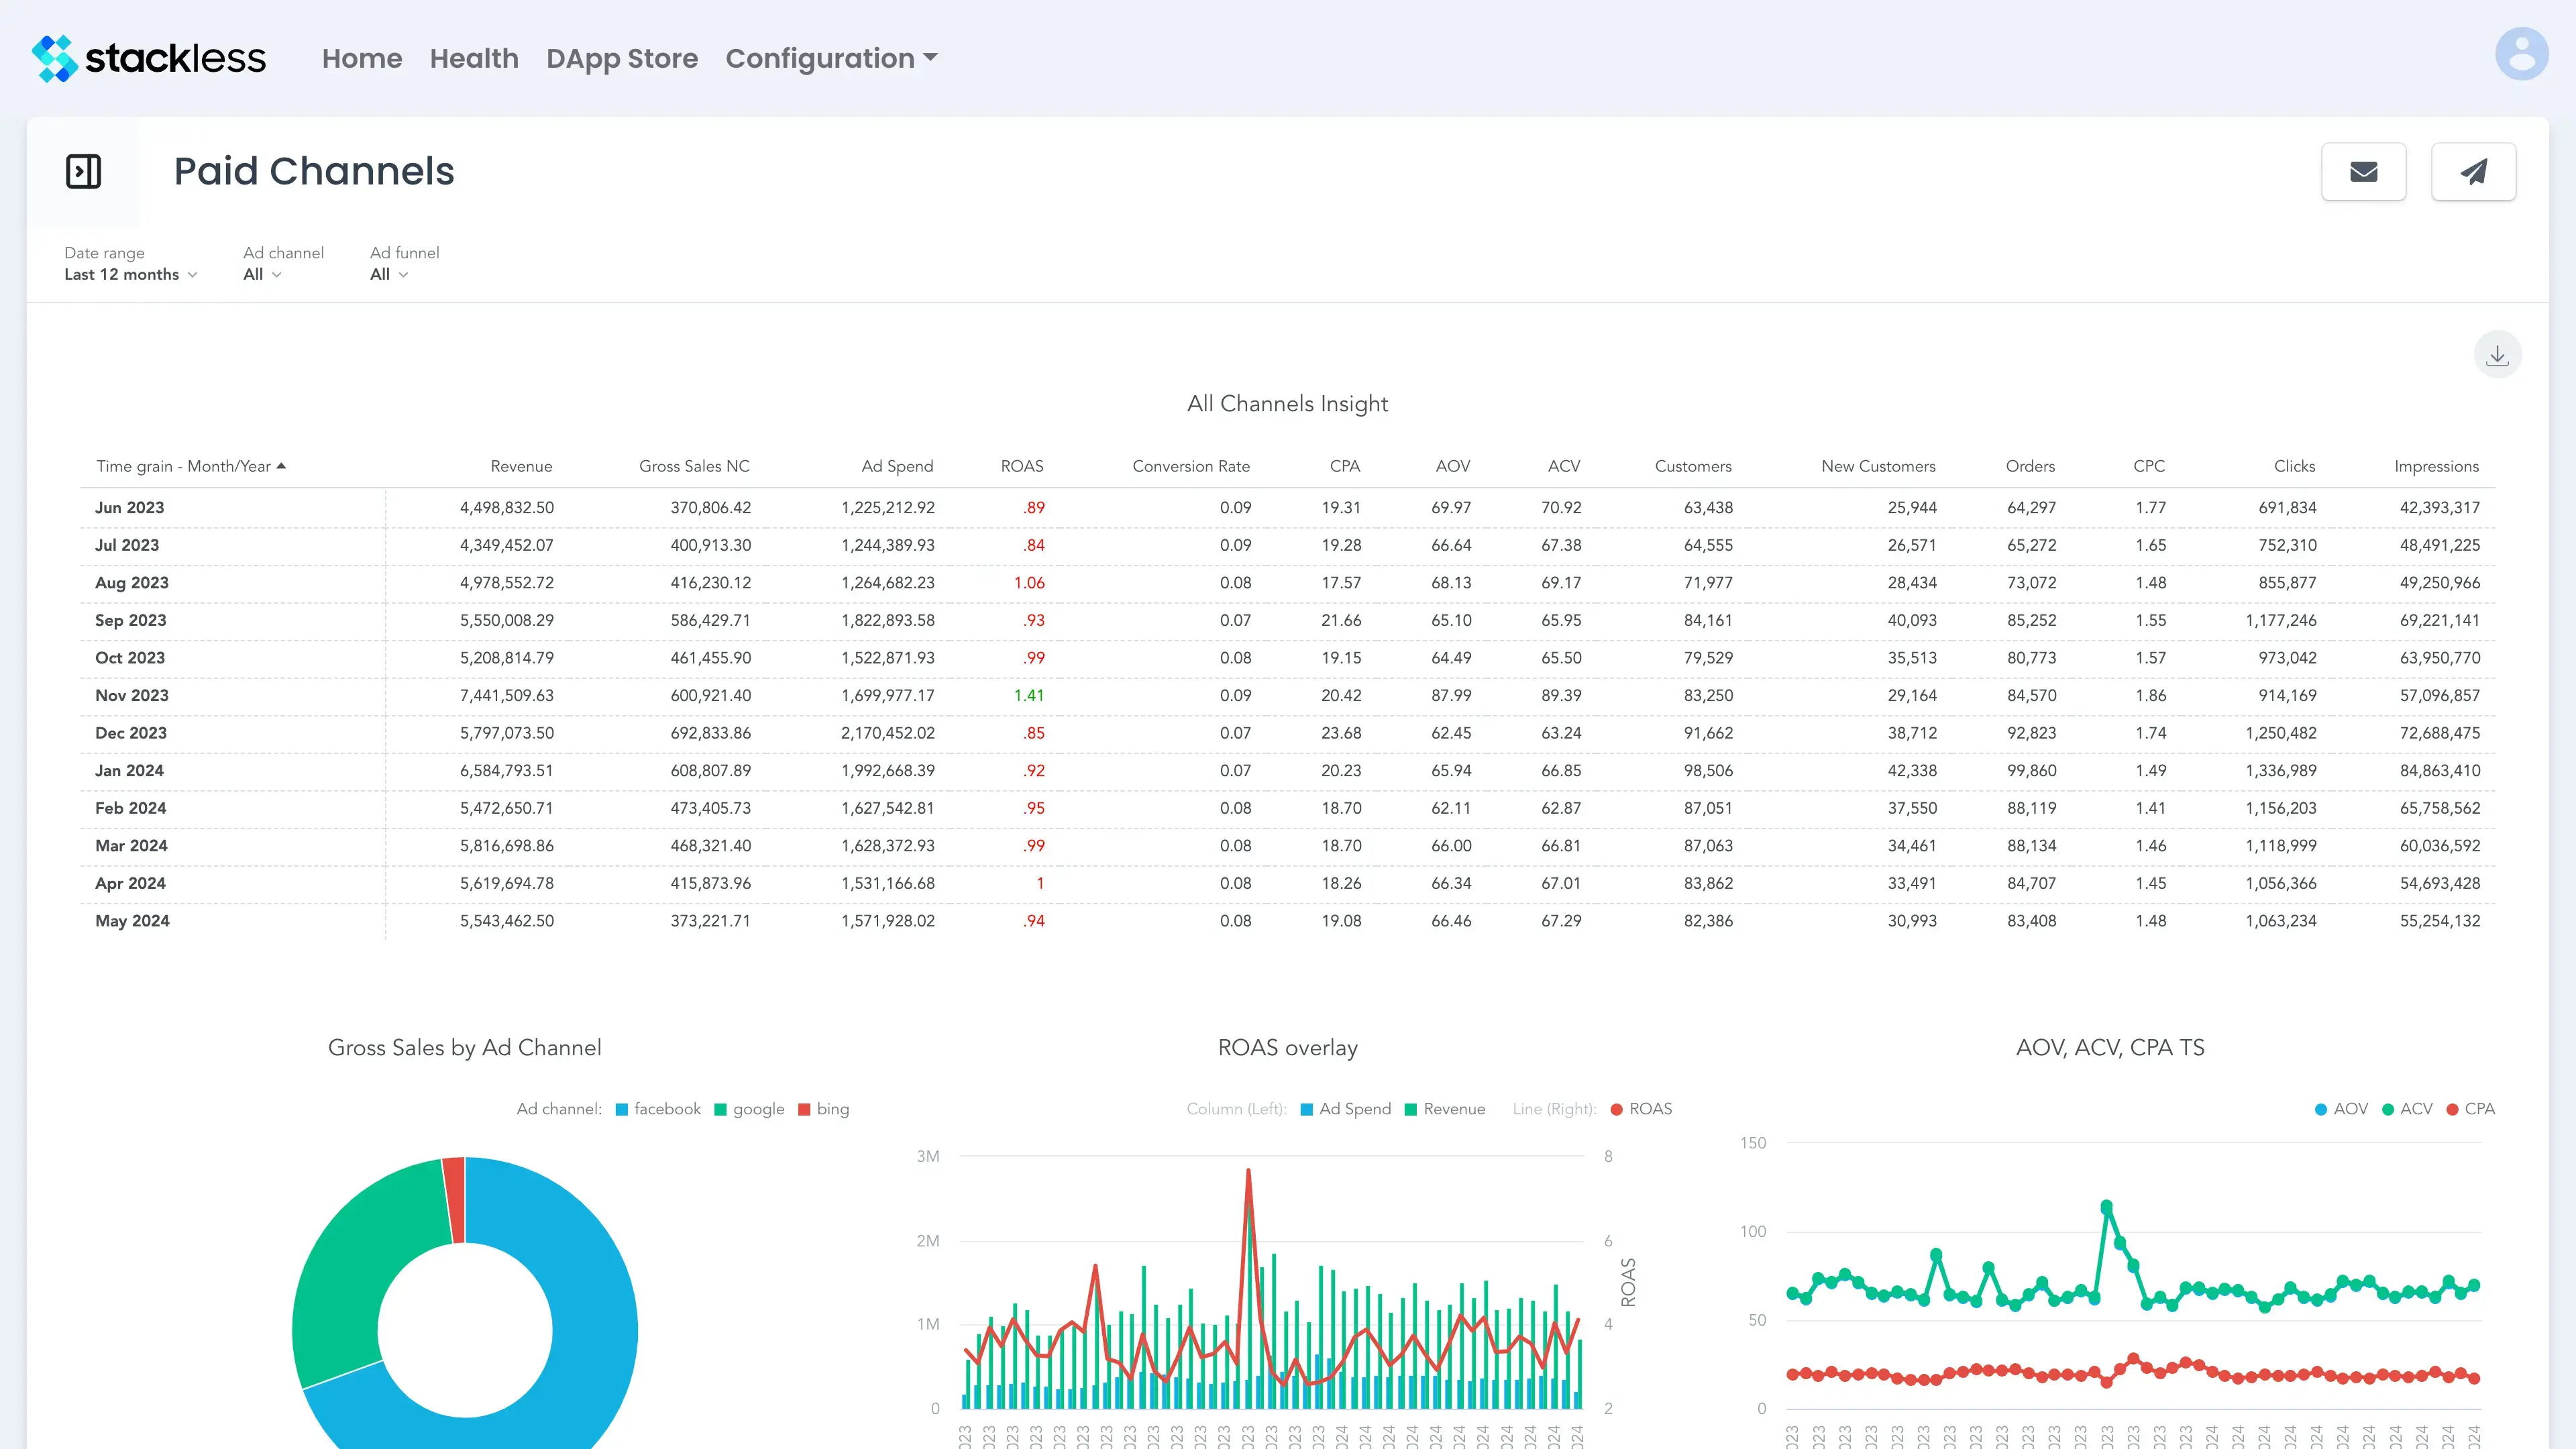Toggle google legend in Gross Sales chart
The image size is (2576, 1449).
click(749, 1109)
